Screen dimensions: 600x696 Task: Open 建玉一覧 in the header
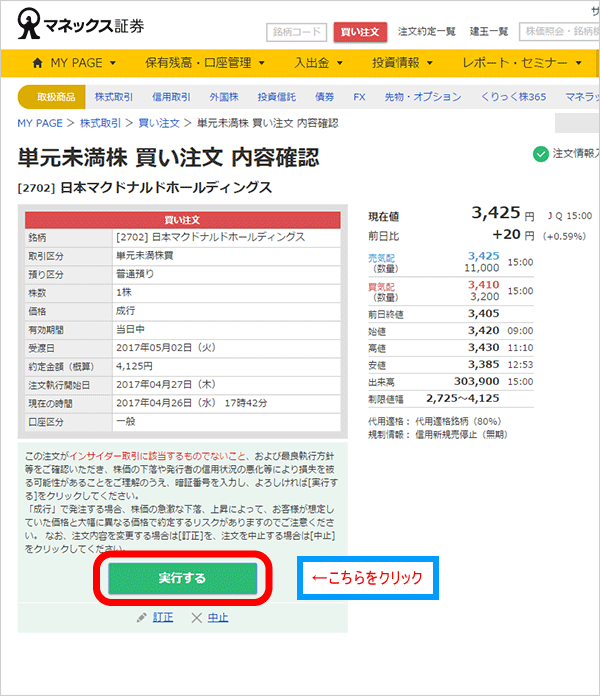point(489,32)
